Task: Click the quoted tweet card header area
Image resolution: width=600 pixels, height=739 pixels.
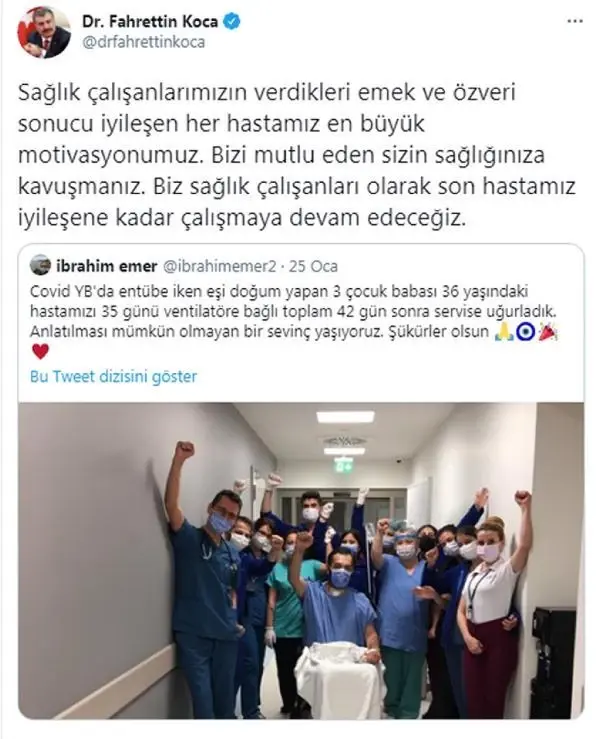Action: (185, 266)
